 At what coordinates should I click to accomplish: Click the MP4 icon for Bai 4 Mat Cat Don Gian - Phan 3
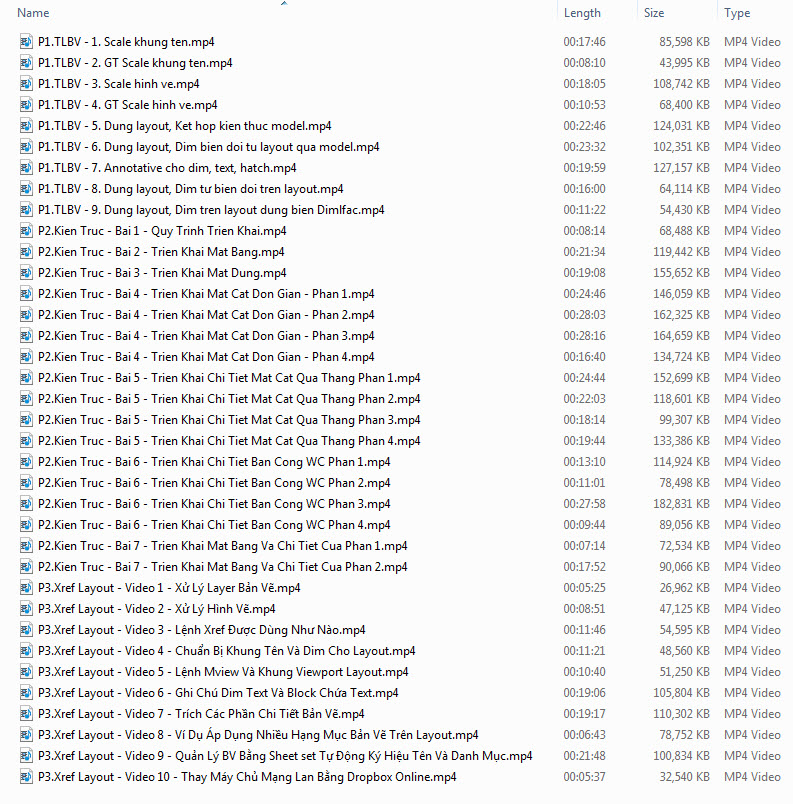click(26, 336)
